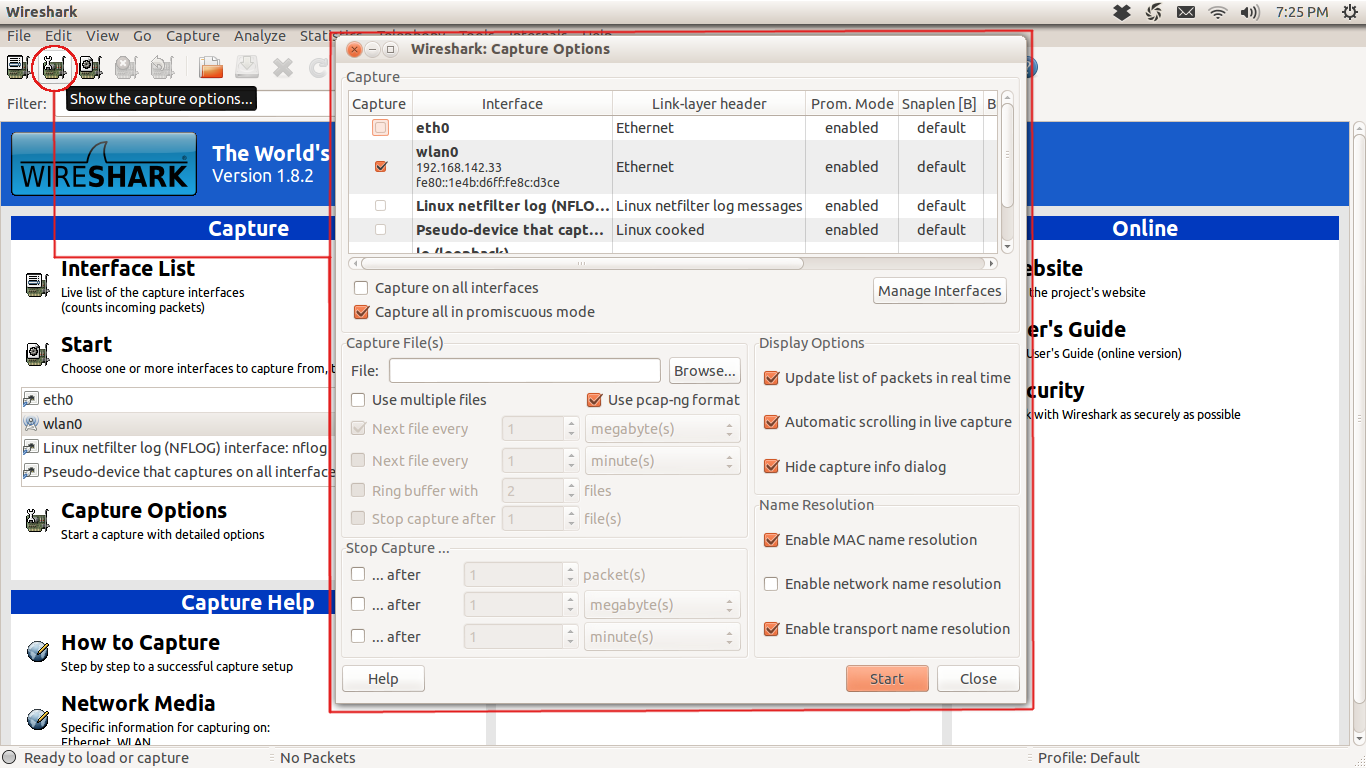Click the list capture interfaces toolbar icon
Image resolution: width=1366 pixels, height=768 pixels.
pyautogui.click(x=18, y=67)
